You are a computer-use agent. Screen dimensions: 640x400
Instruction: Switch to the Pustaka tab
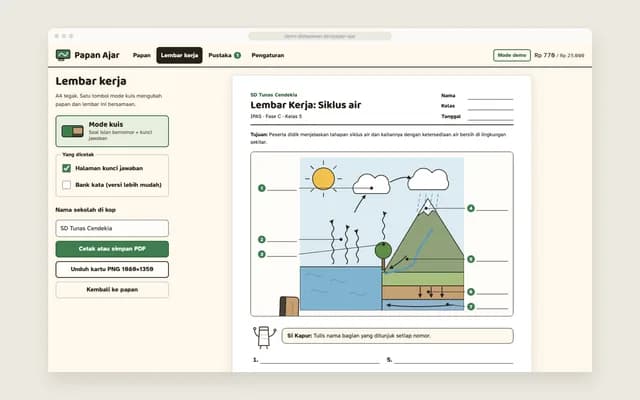point(224,56)
